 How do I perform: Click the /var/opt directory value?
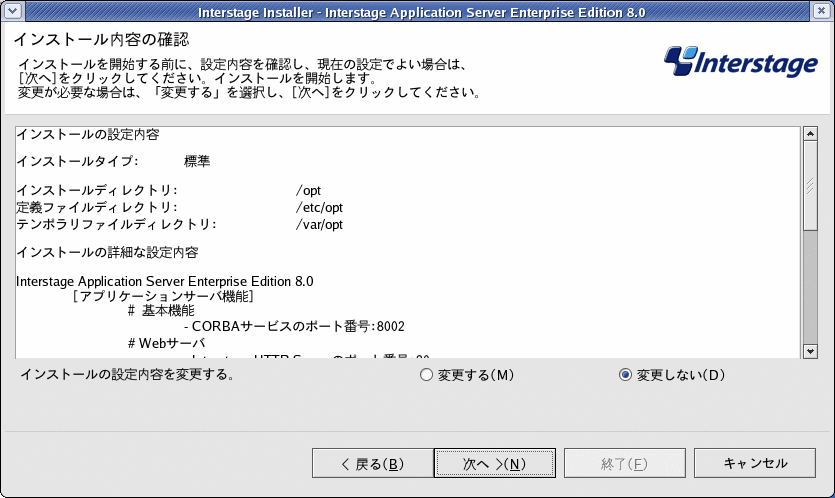point(319,225)
